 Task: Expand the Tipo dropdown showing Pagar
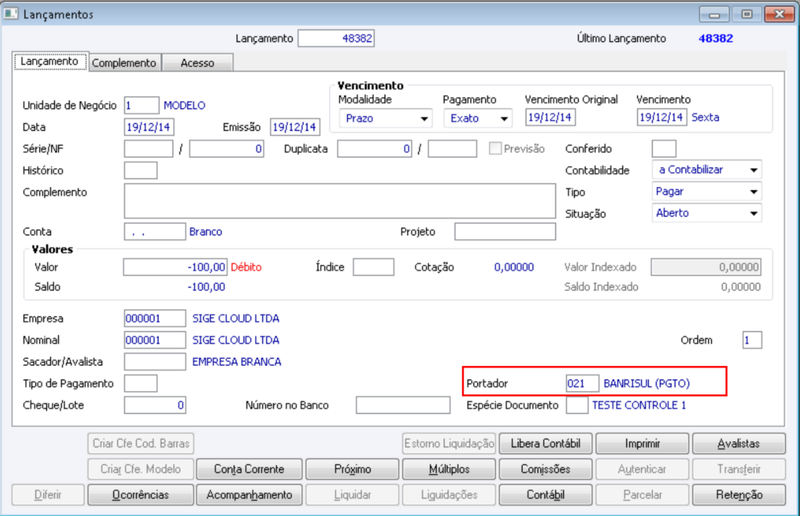coord(707,191)
